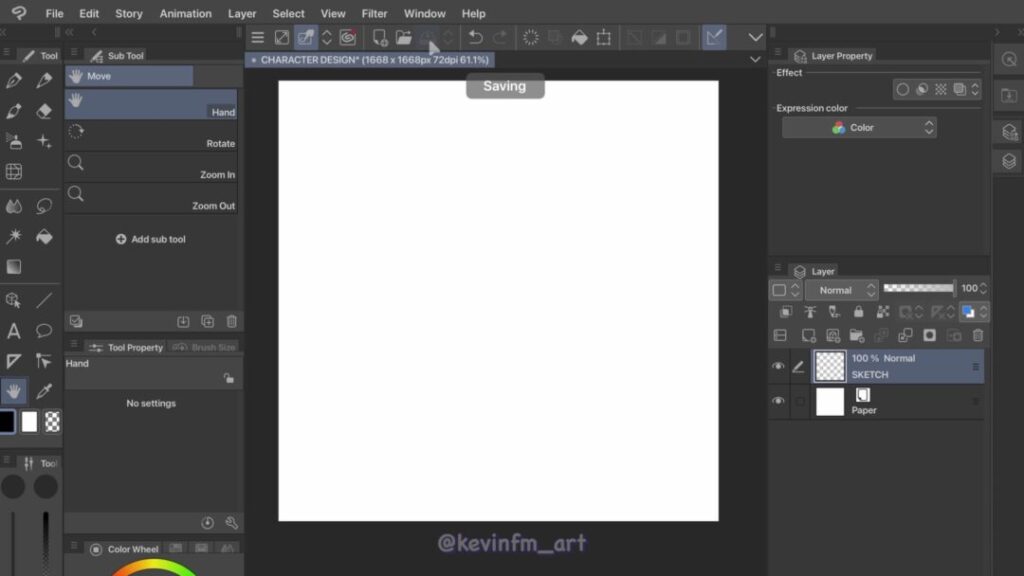1024x576 pixels.
Task: Click Add sub tool button
Action: click(x=151, y=240)
